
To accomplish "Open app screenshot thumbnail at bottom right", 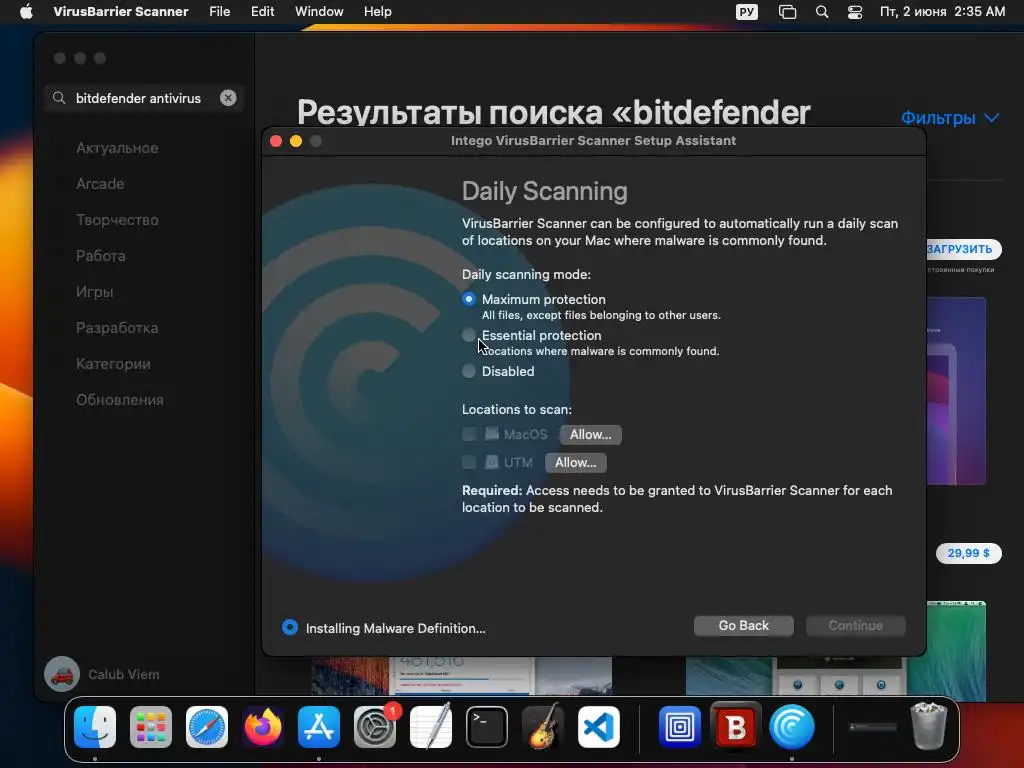I will [x=836, y=650].
